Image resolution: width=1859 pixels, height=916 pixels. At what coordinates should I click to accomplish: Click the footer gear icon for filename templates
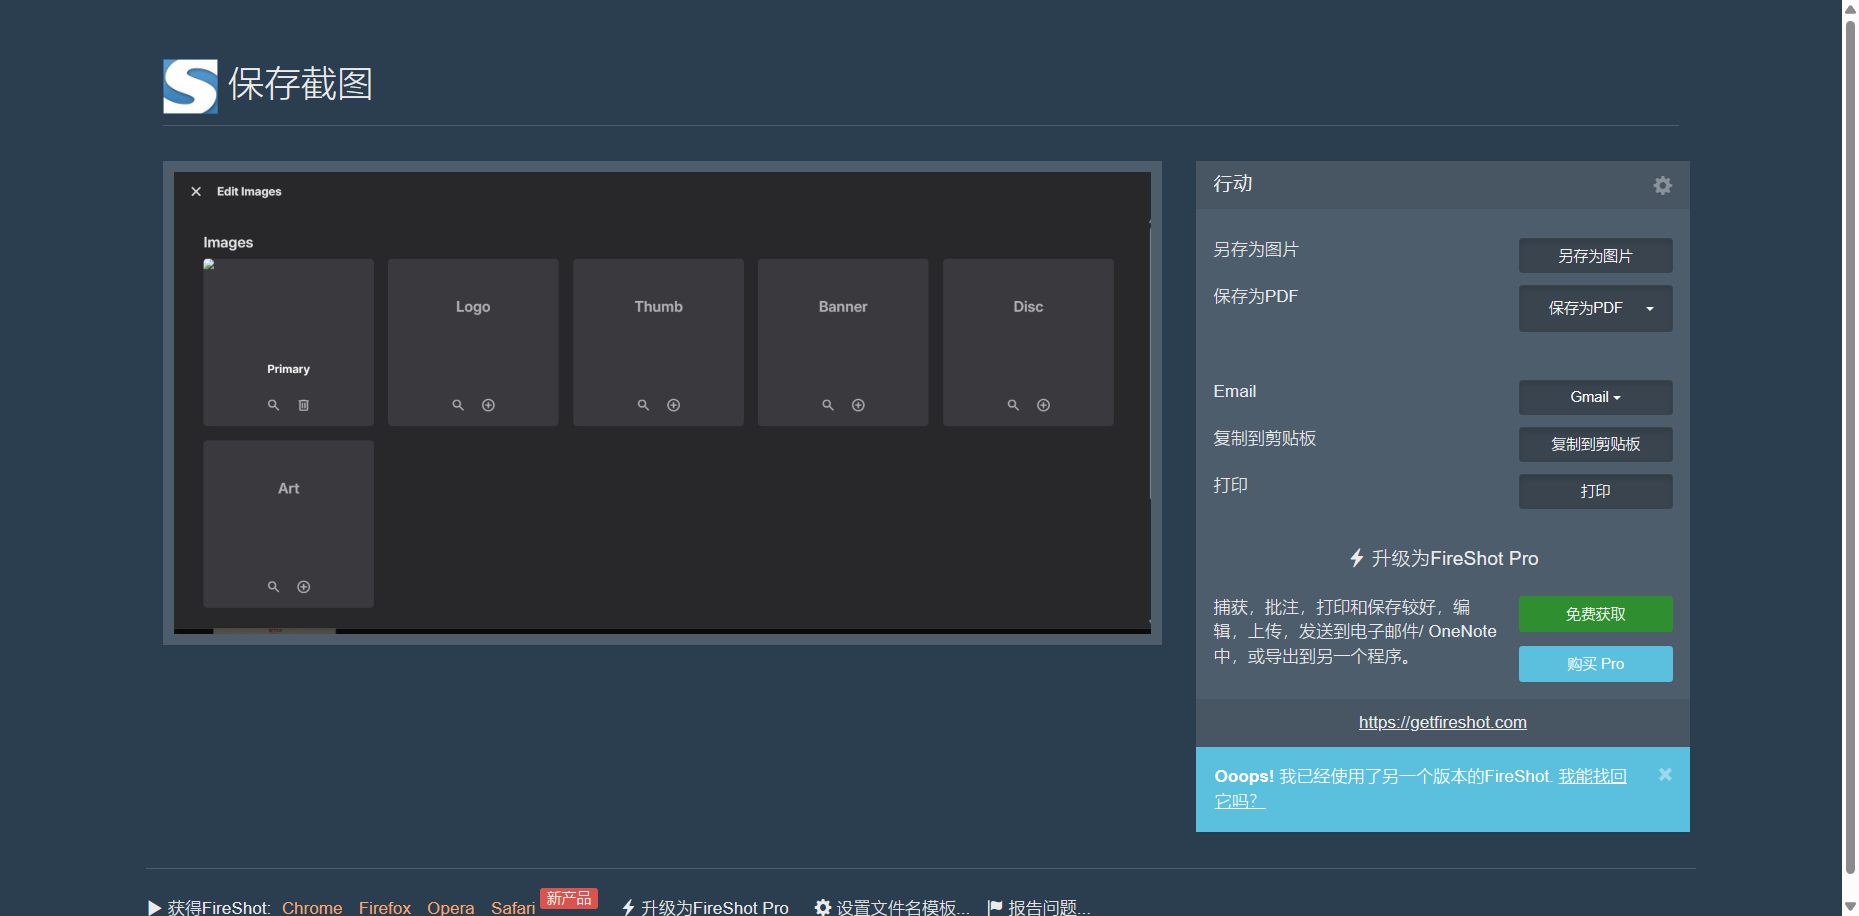point(823,908)
